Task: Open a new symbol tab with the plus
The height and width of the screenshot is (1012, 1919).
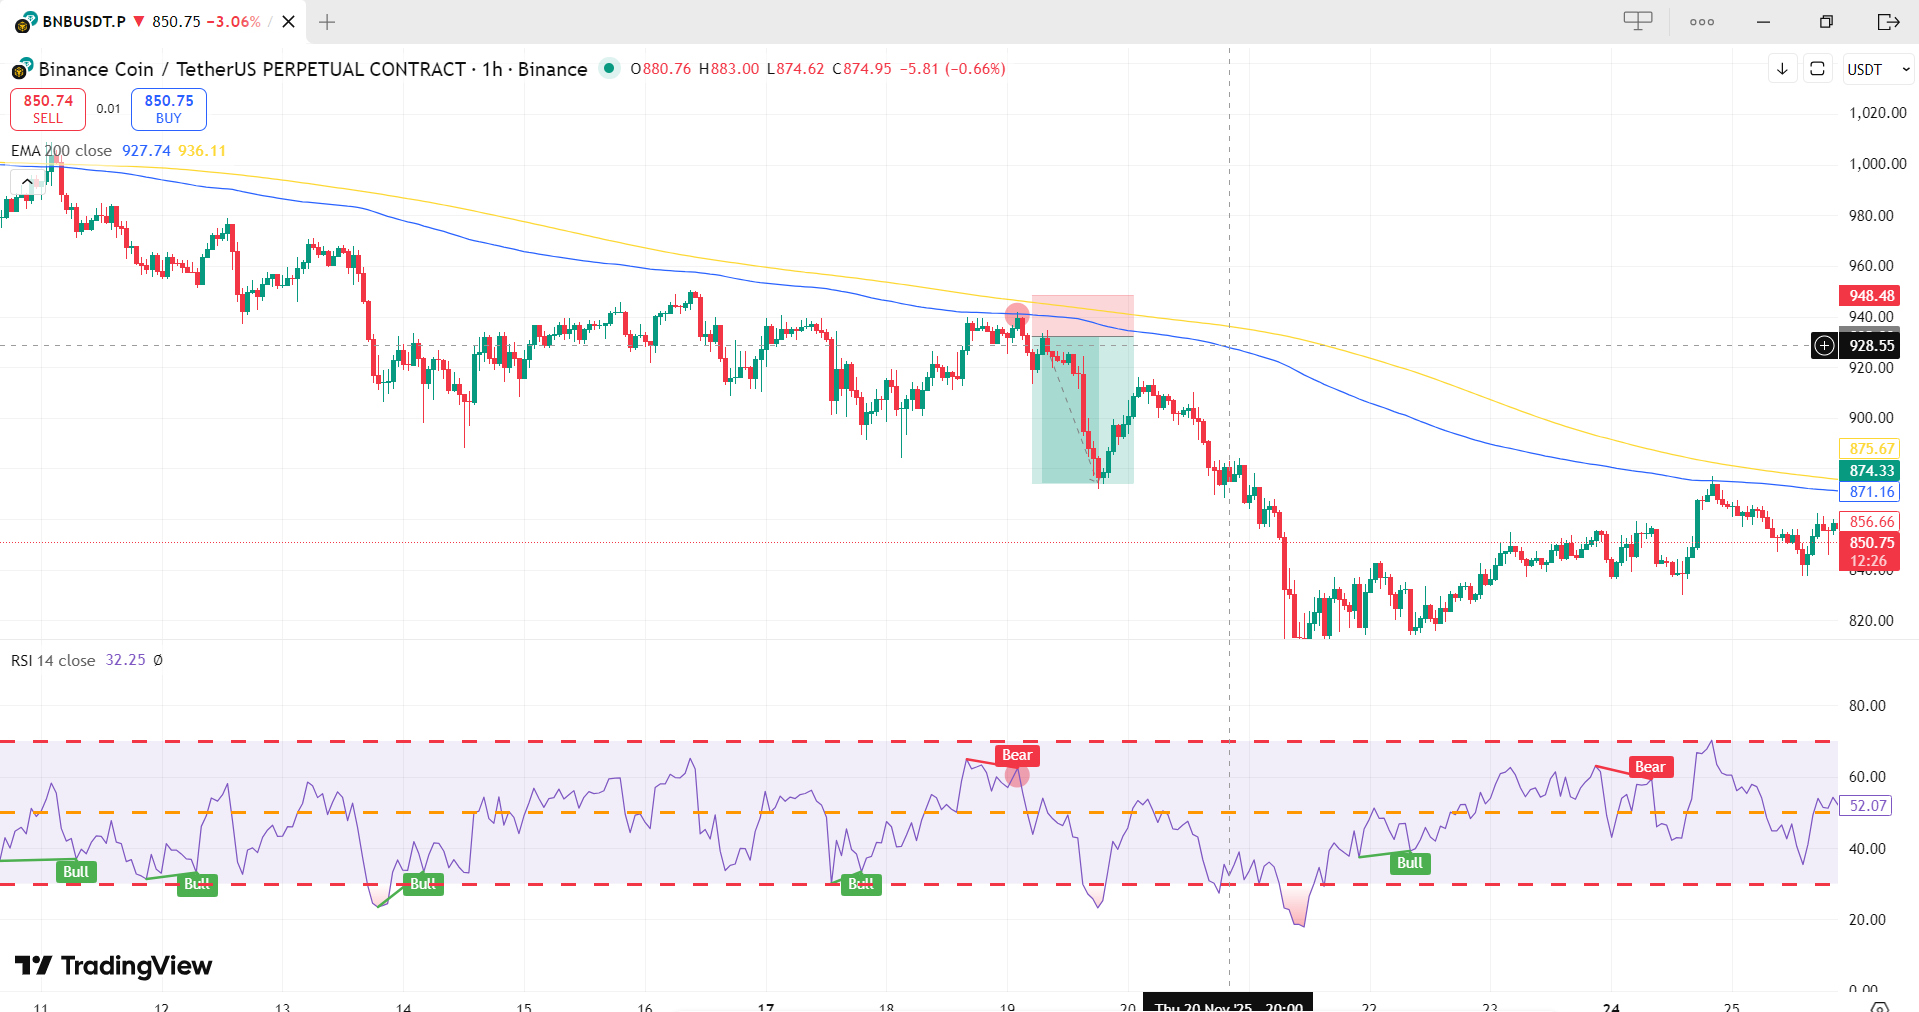Action: [326, 21]
